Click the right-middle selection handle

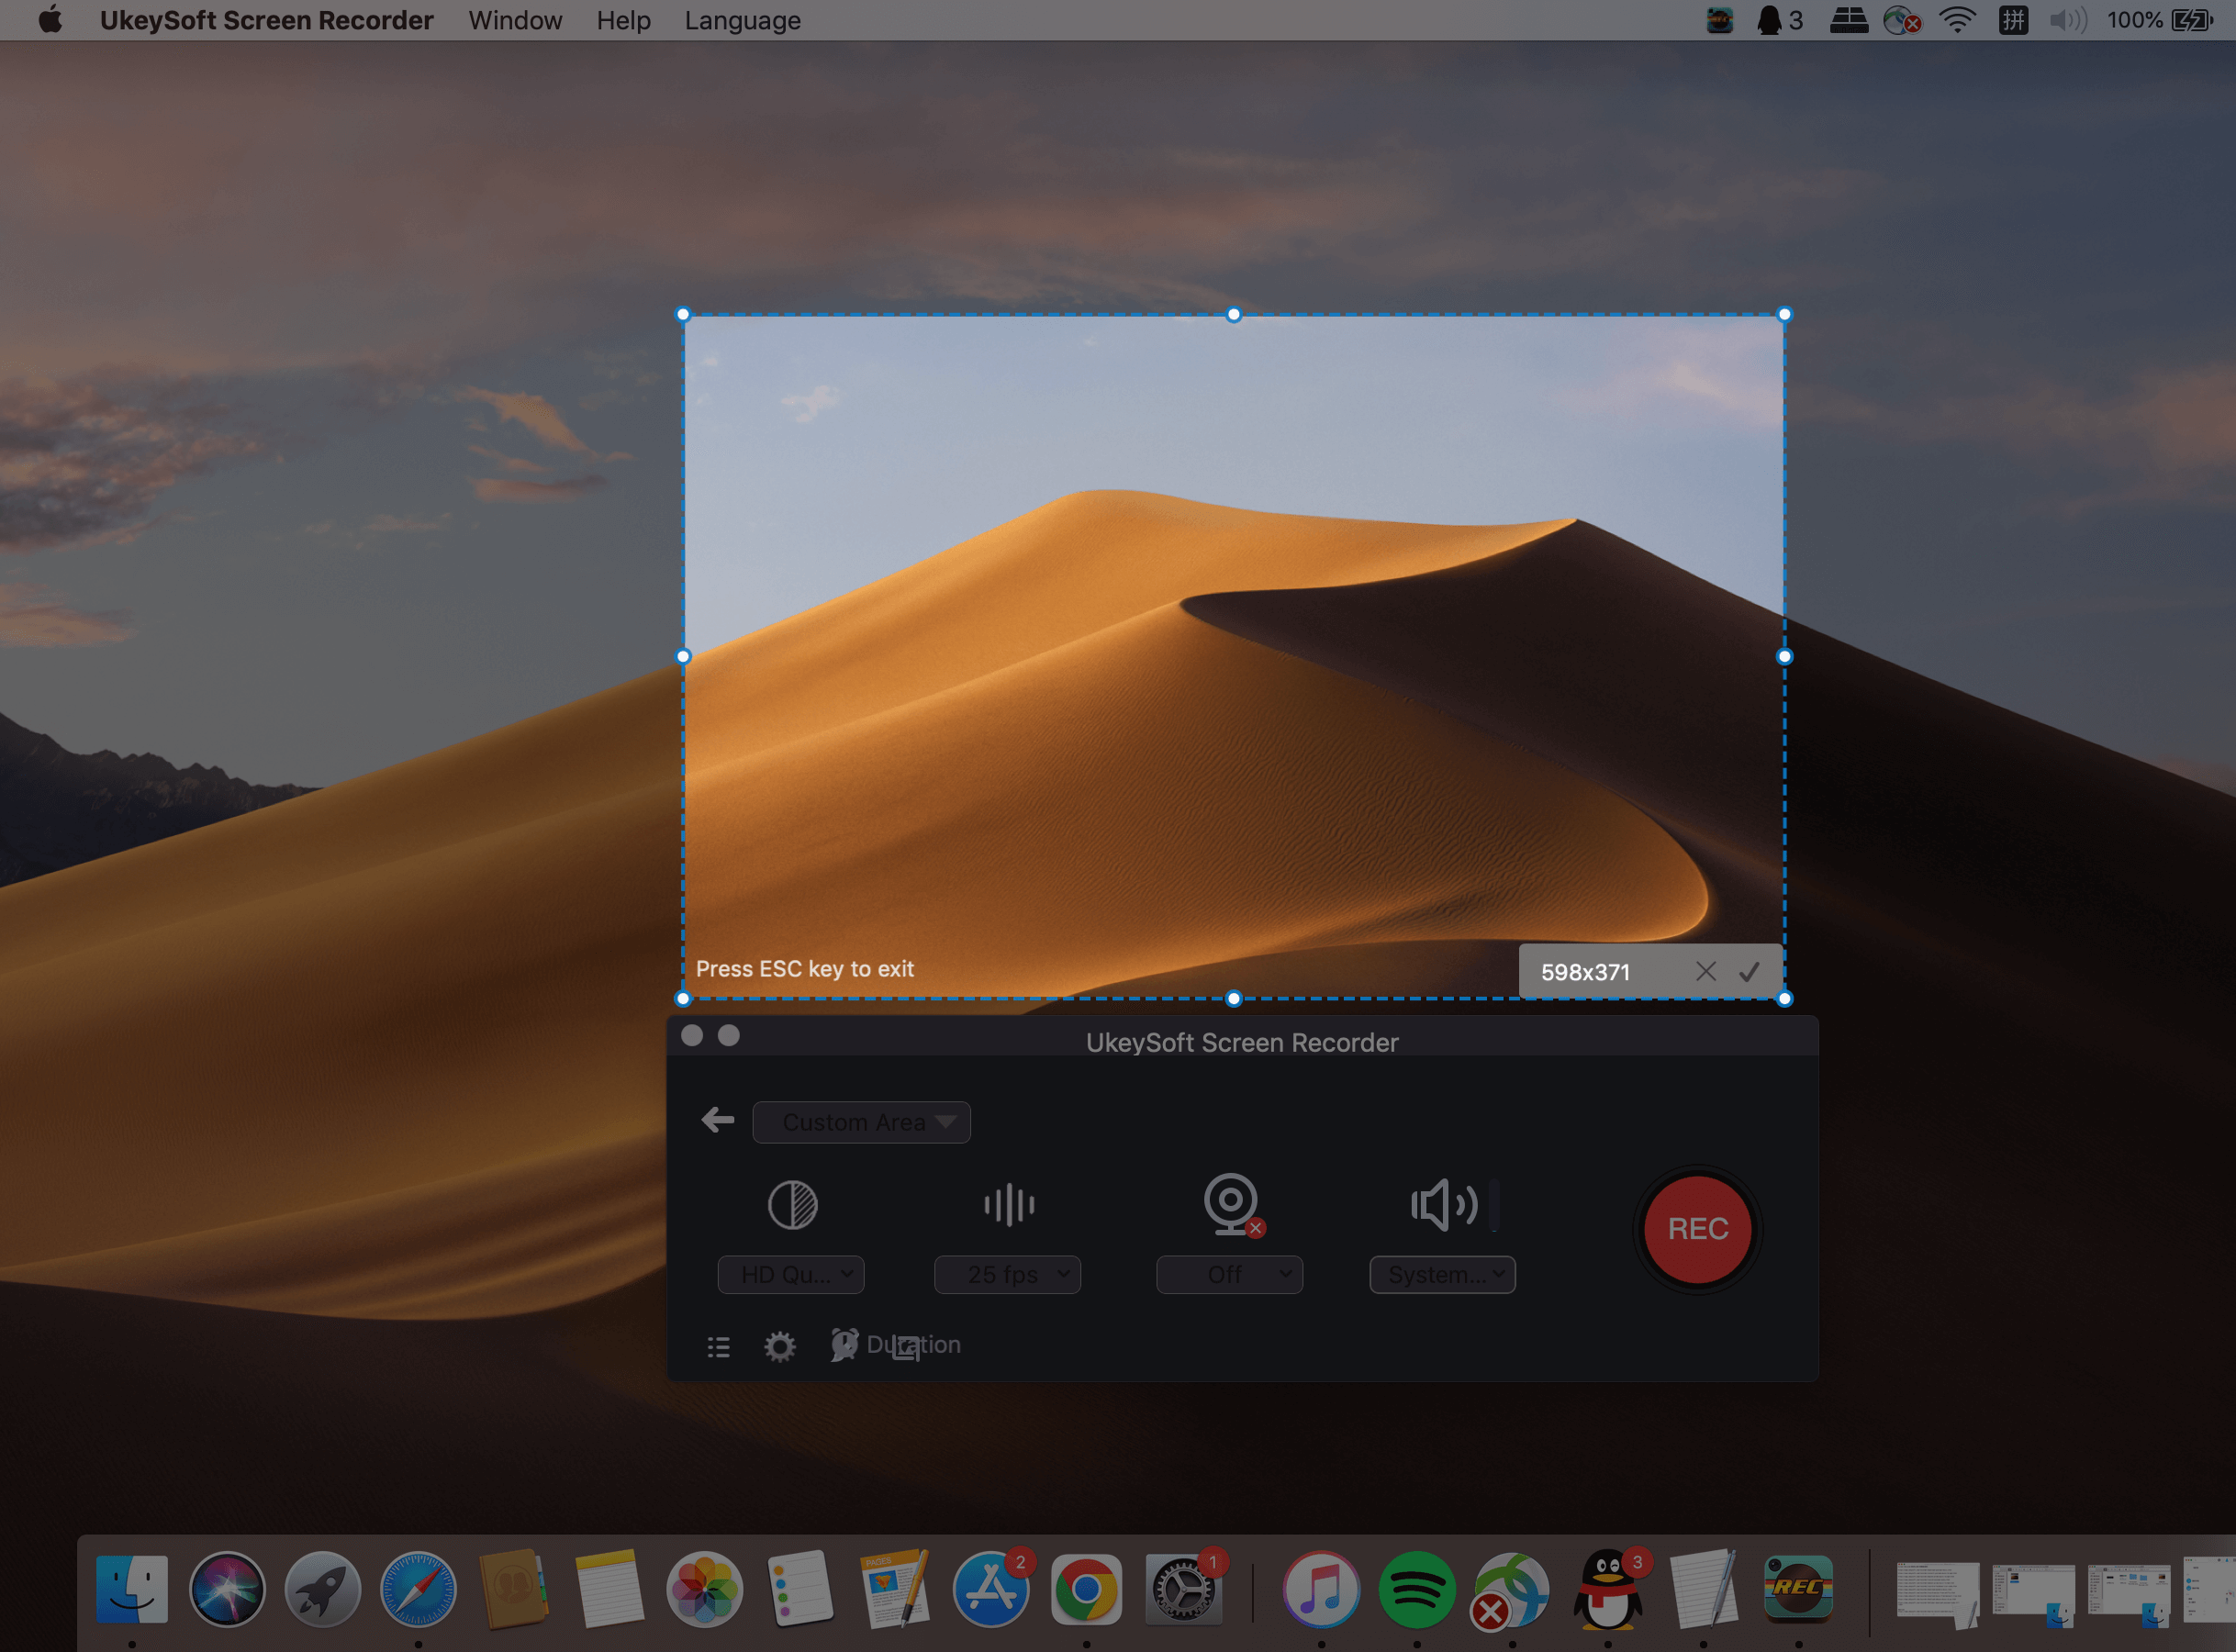(x=1784, y=656)
